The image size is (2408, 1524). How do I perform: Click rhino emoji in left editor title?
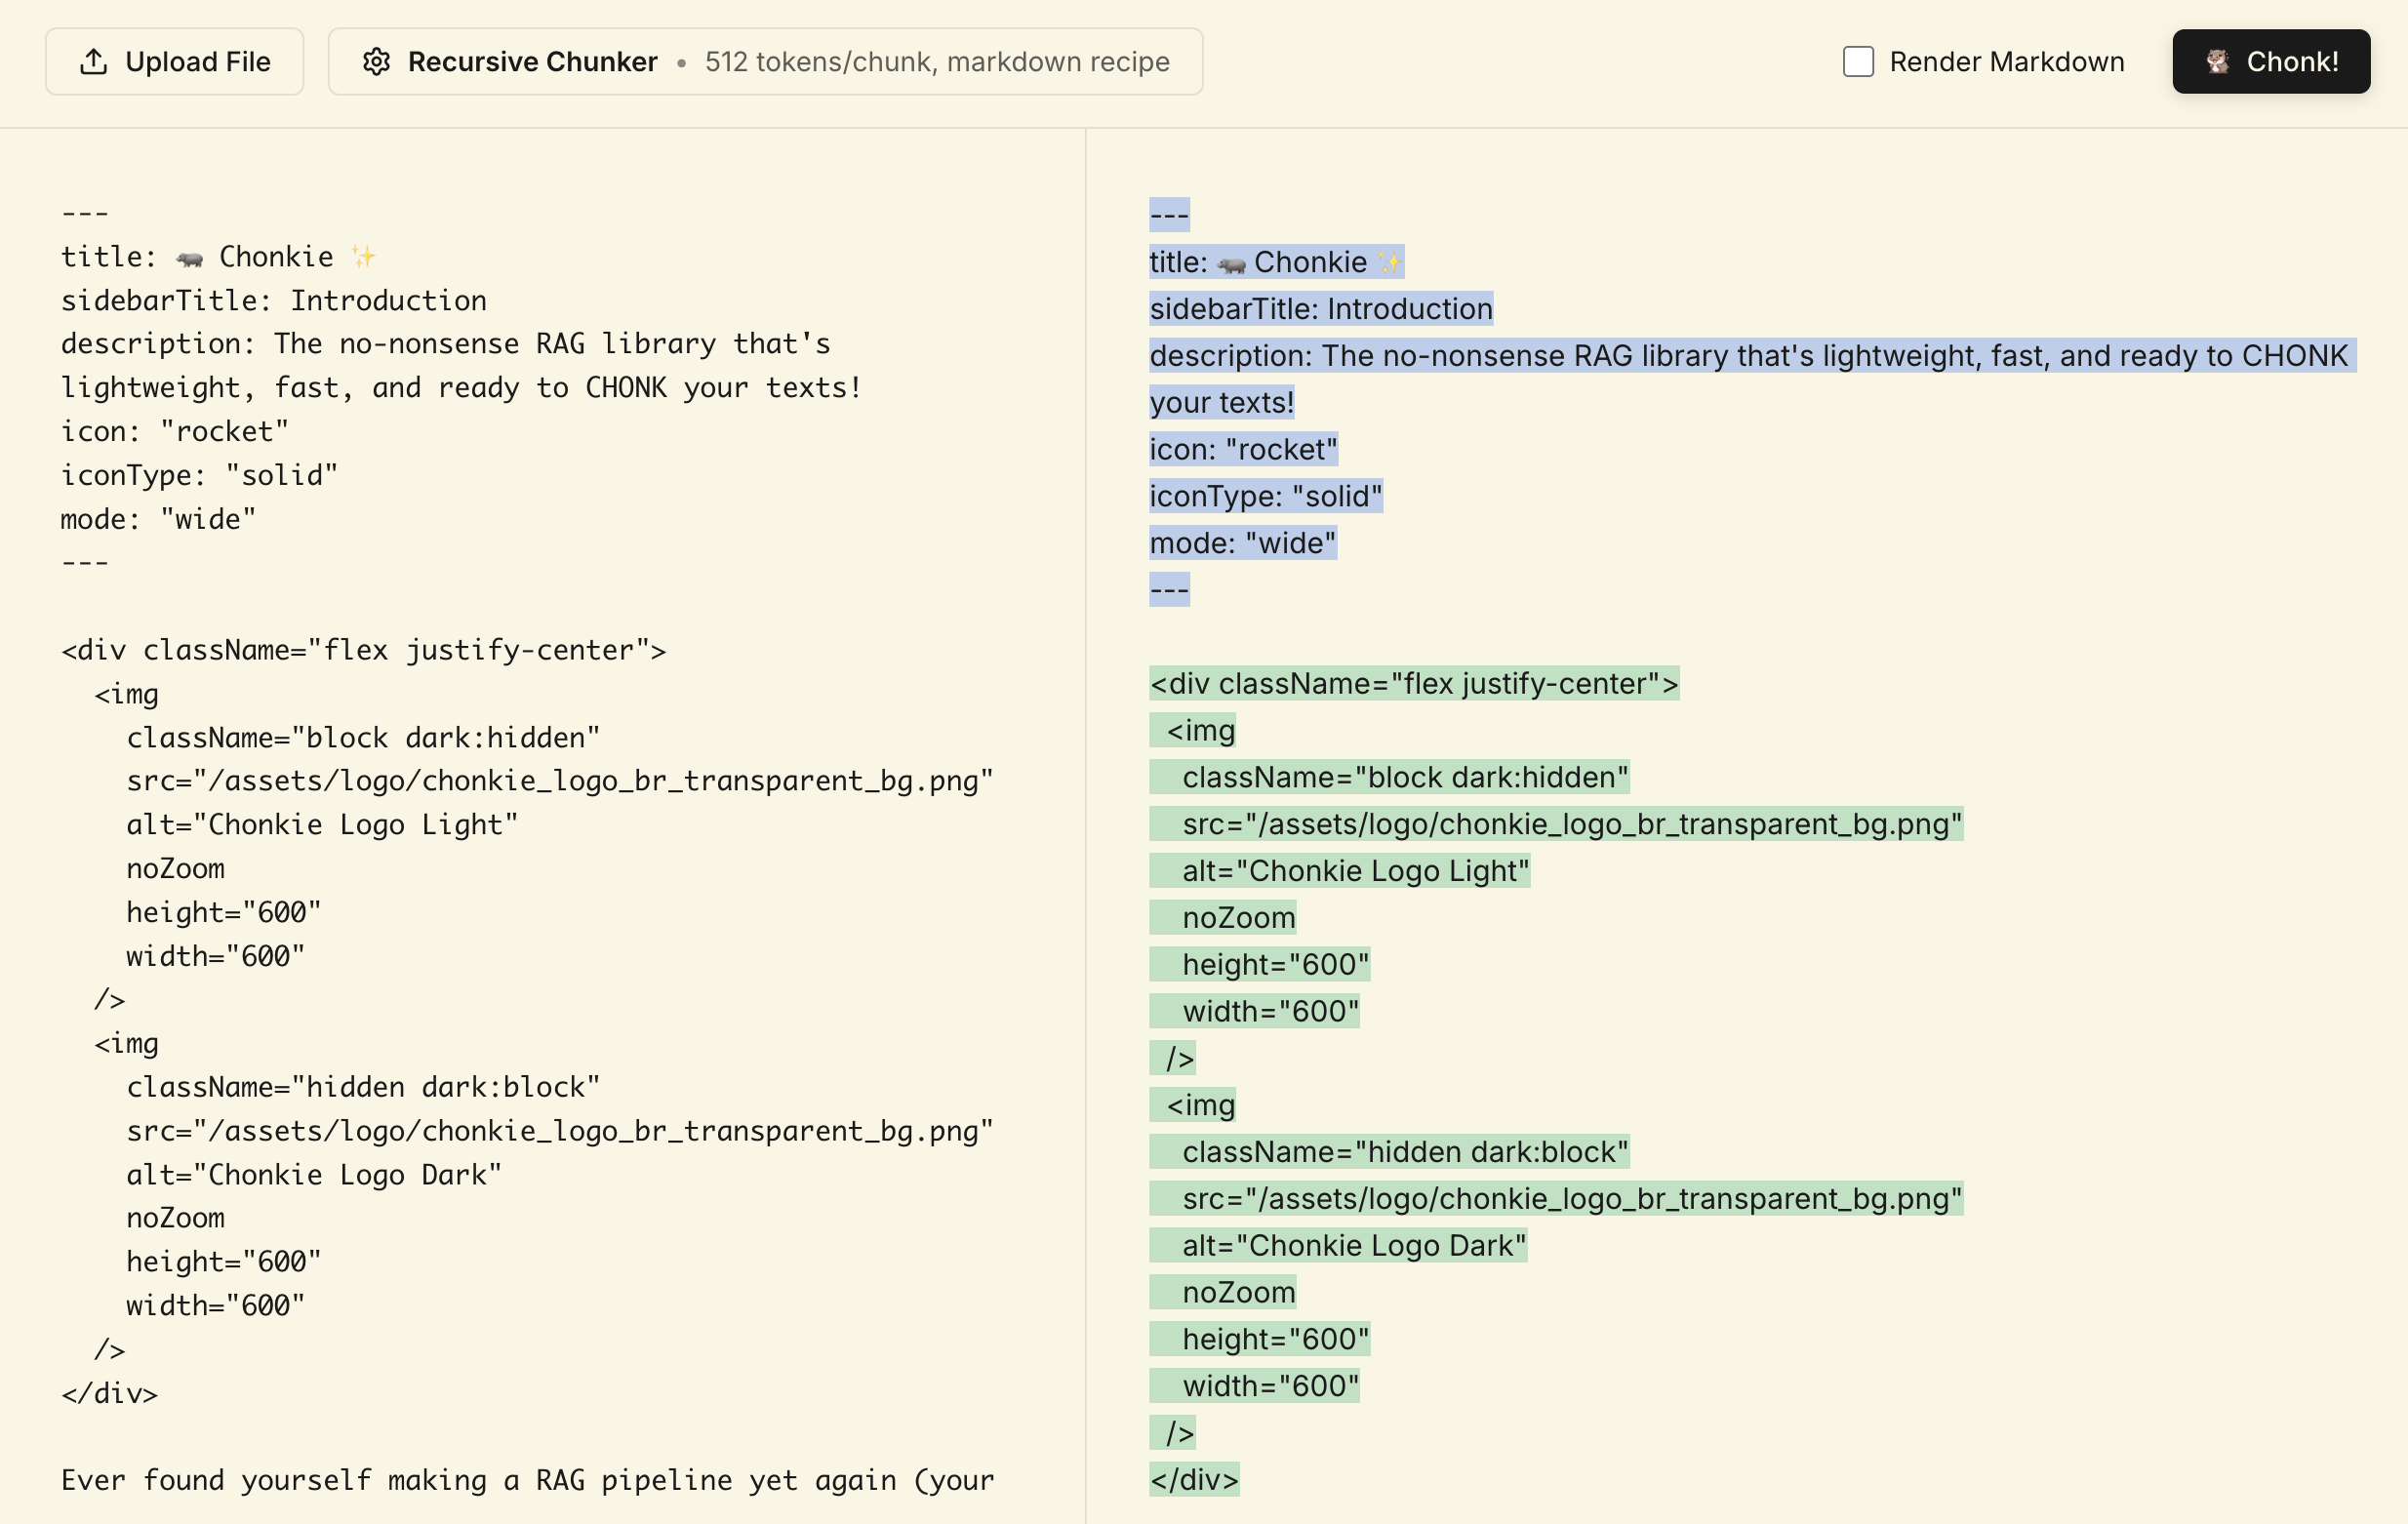[189, 259]
